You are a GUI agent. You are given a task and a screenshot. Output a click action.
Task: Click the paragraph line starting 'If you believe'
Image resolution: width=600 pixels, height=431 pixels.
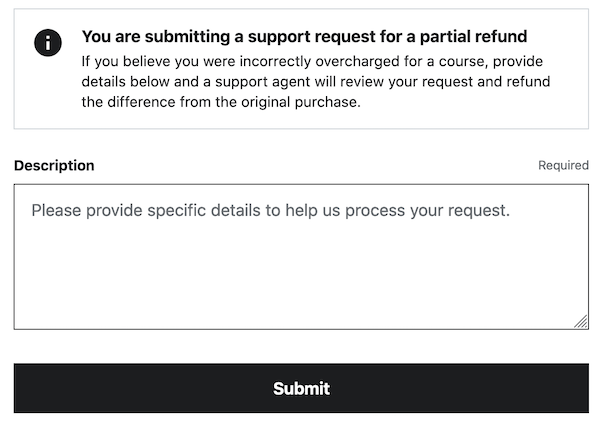314,60
